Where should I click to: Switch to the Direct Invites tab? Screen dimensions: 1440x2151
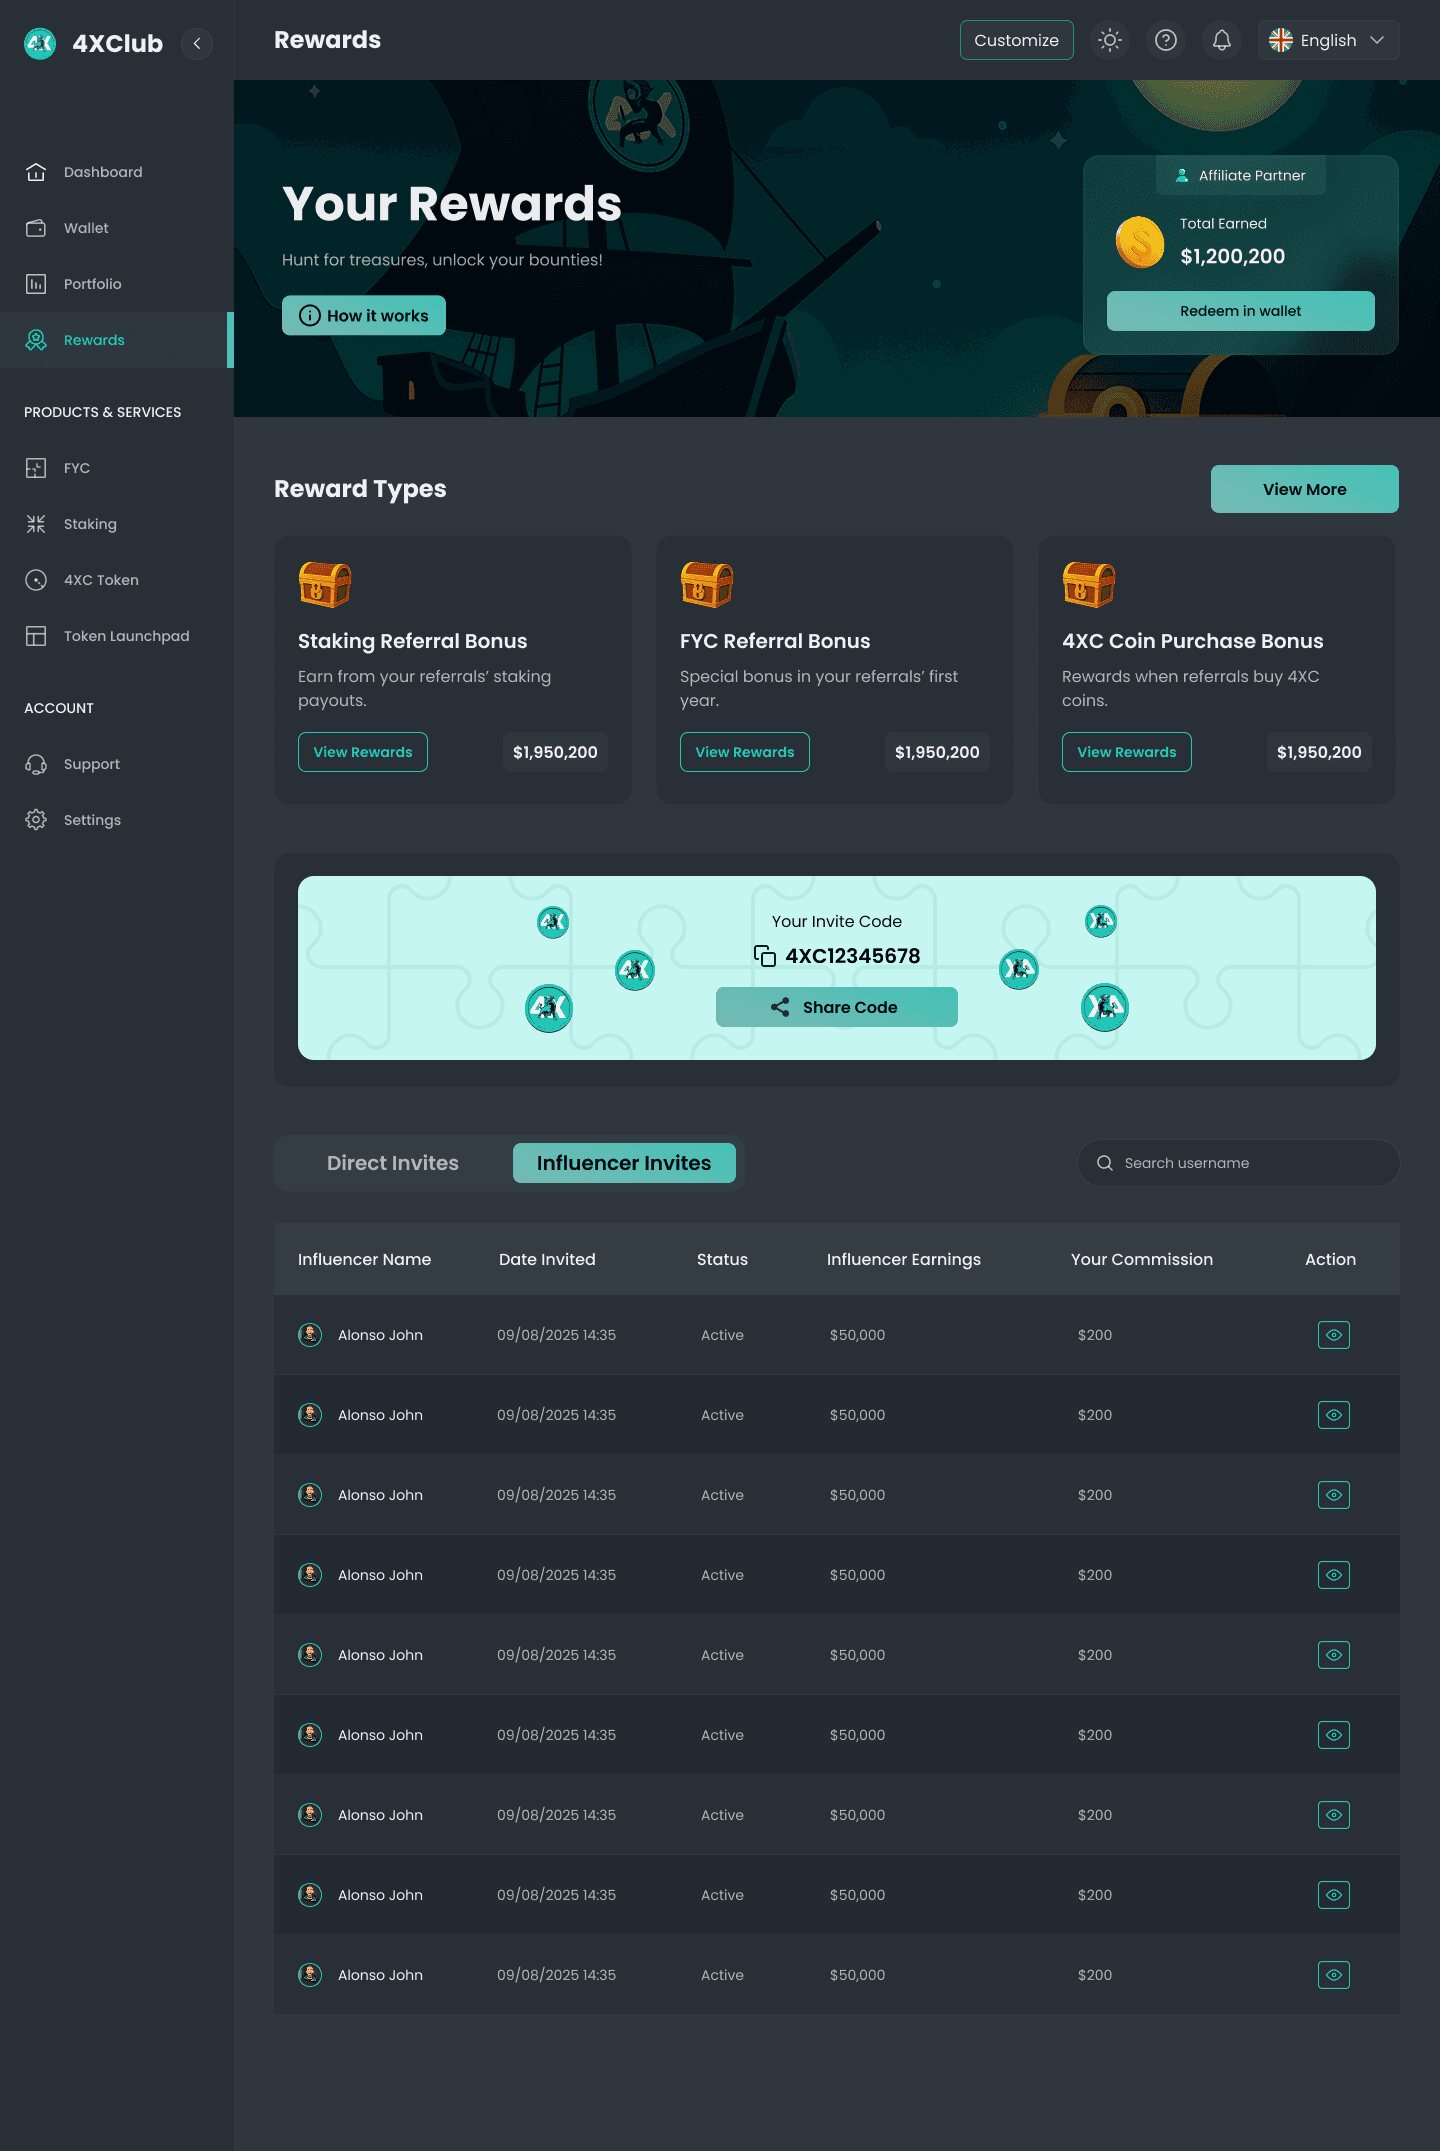click(393, 1163)
